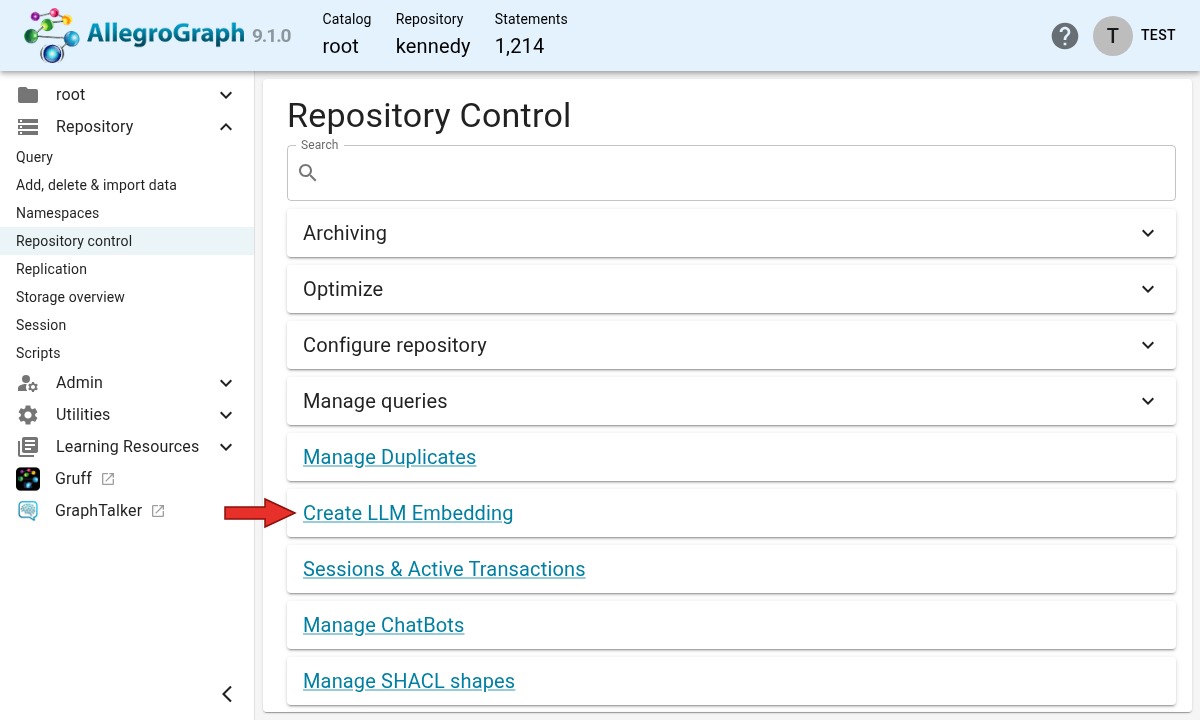Open the Manage ChatBots link

tap(383, 625)
